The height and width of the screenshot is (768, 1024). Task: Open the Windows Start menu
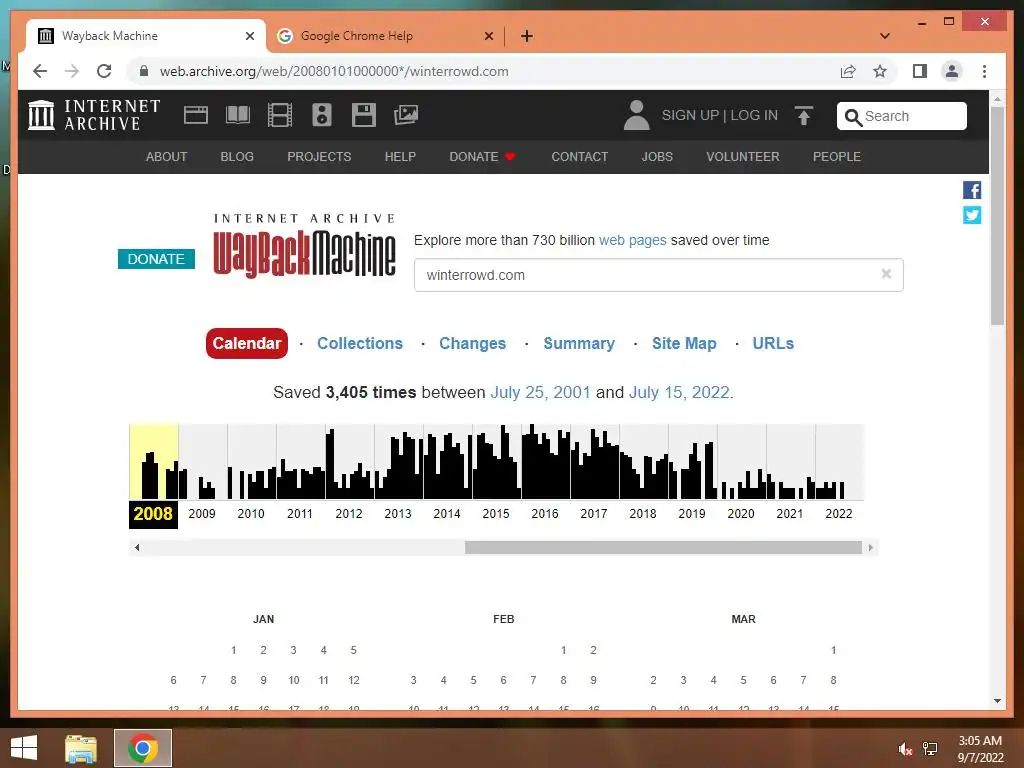24,748
